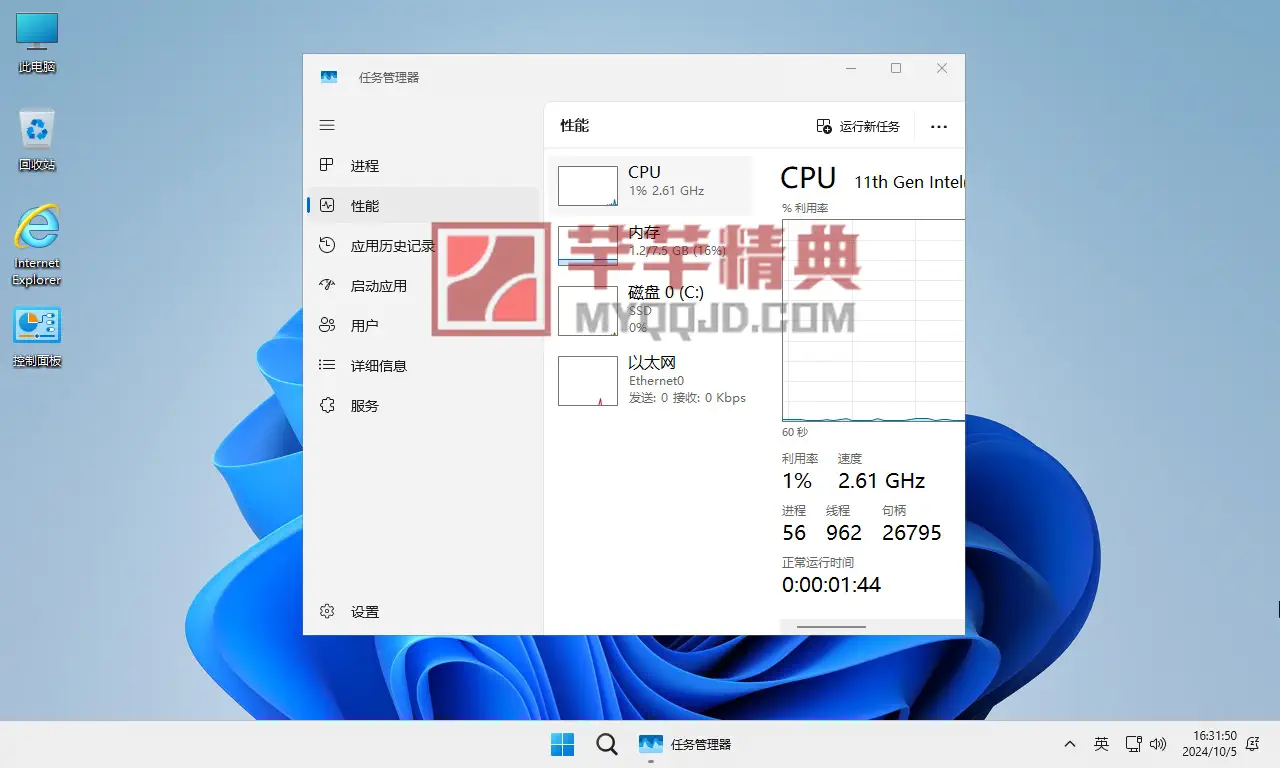
Task: Select the Disk 0 (C:) entry
Action: 650,309
